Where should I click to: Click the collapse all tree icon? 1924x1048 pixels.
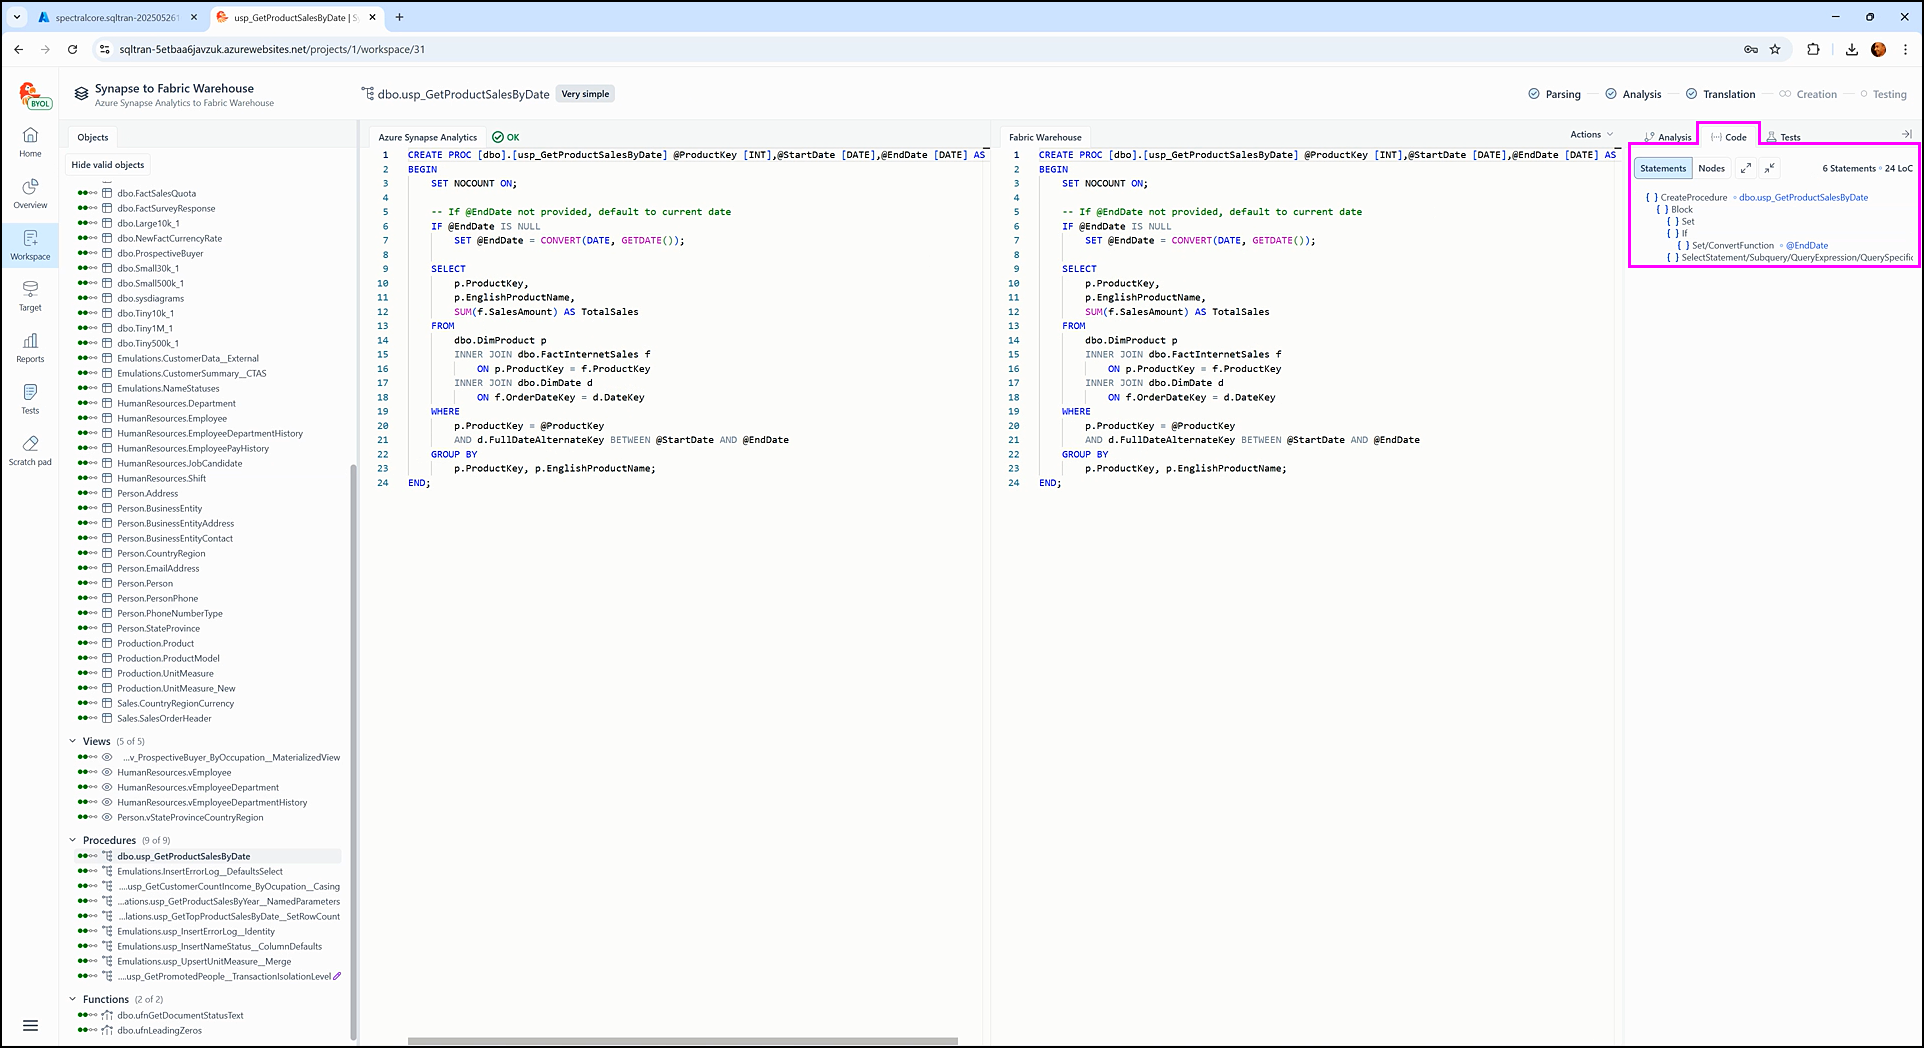pos(1770,168)
